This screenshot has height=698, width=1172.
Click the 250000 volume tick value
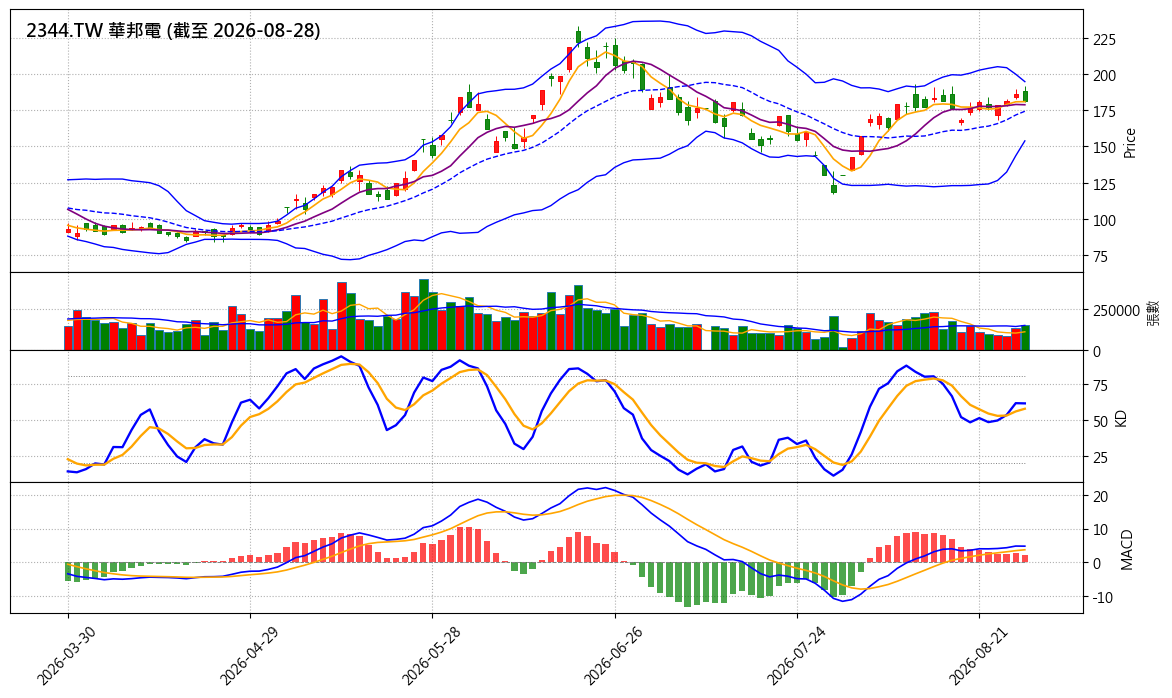click(x=1116, y=310)
